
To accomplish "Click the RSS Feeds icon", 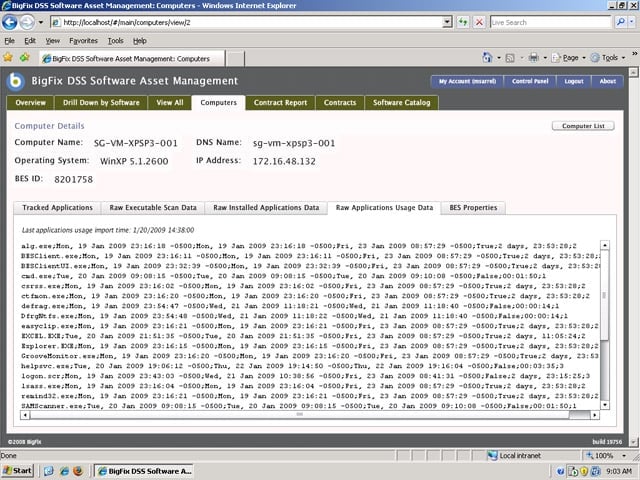I will (510, 58).
